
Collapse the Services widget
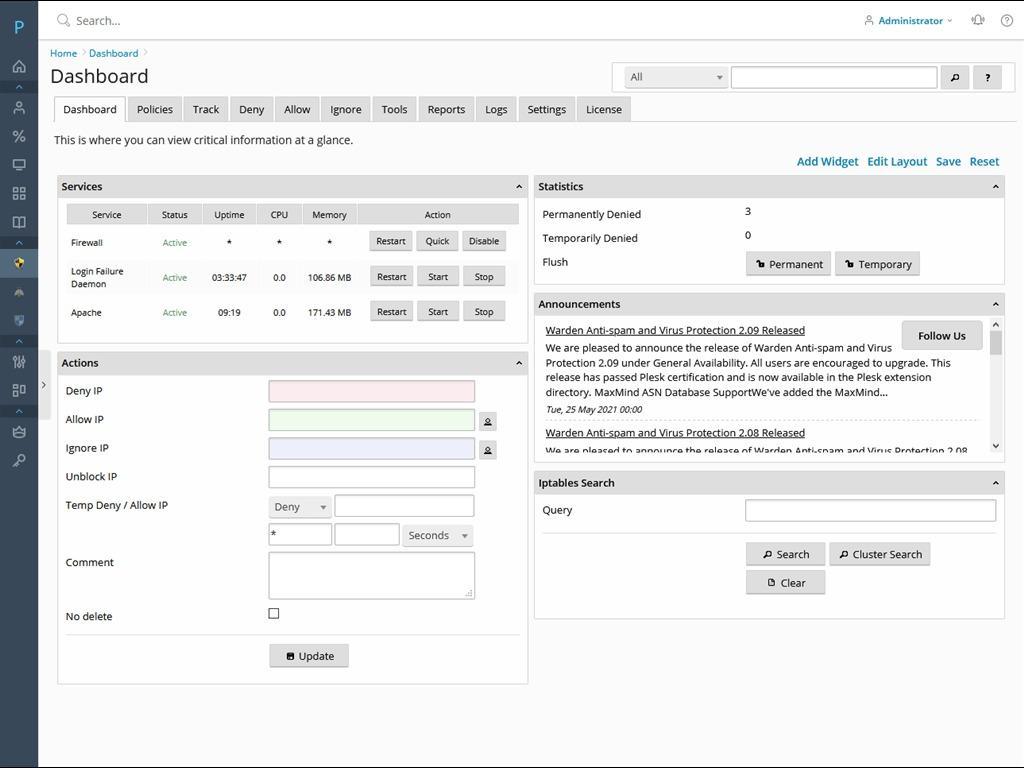(x=518, y=187)
